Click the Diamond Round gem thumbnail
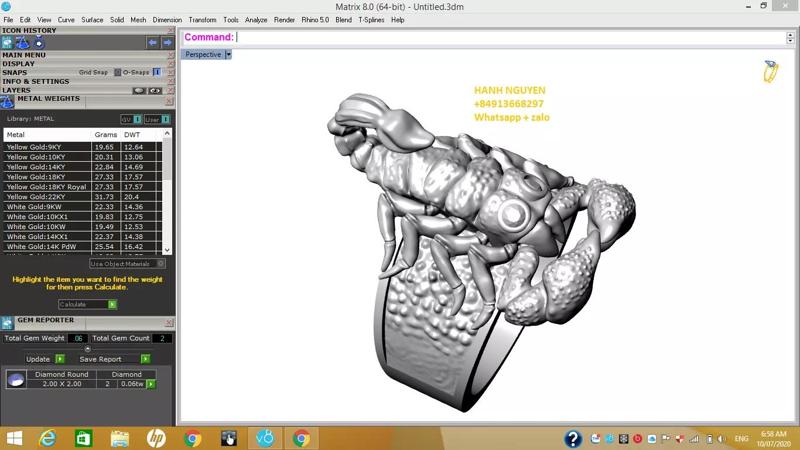Viewport: 800px width, 450px height. 16,379
